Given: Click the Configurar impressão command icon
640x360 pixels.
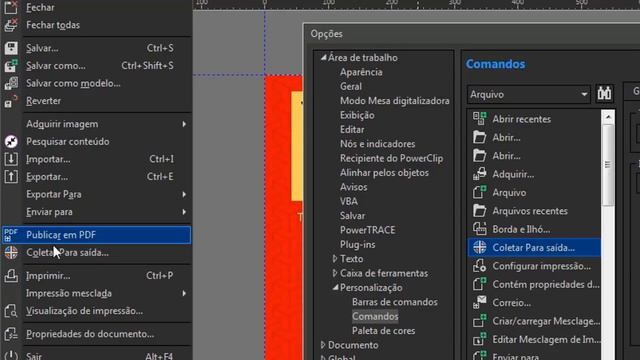Looking at the screenshot, I should click(480, 266).
